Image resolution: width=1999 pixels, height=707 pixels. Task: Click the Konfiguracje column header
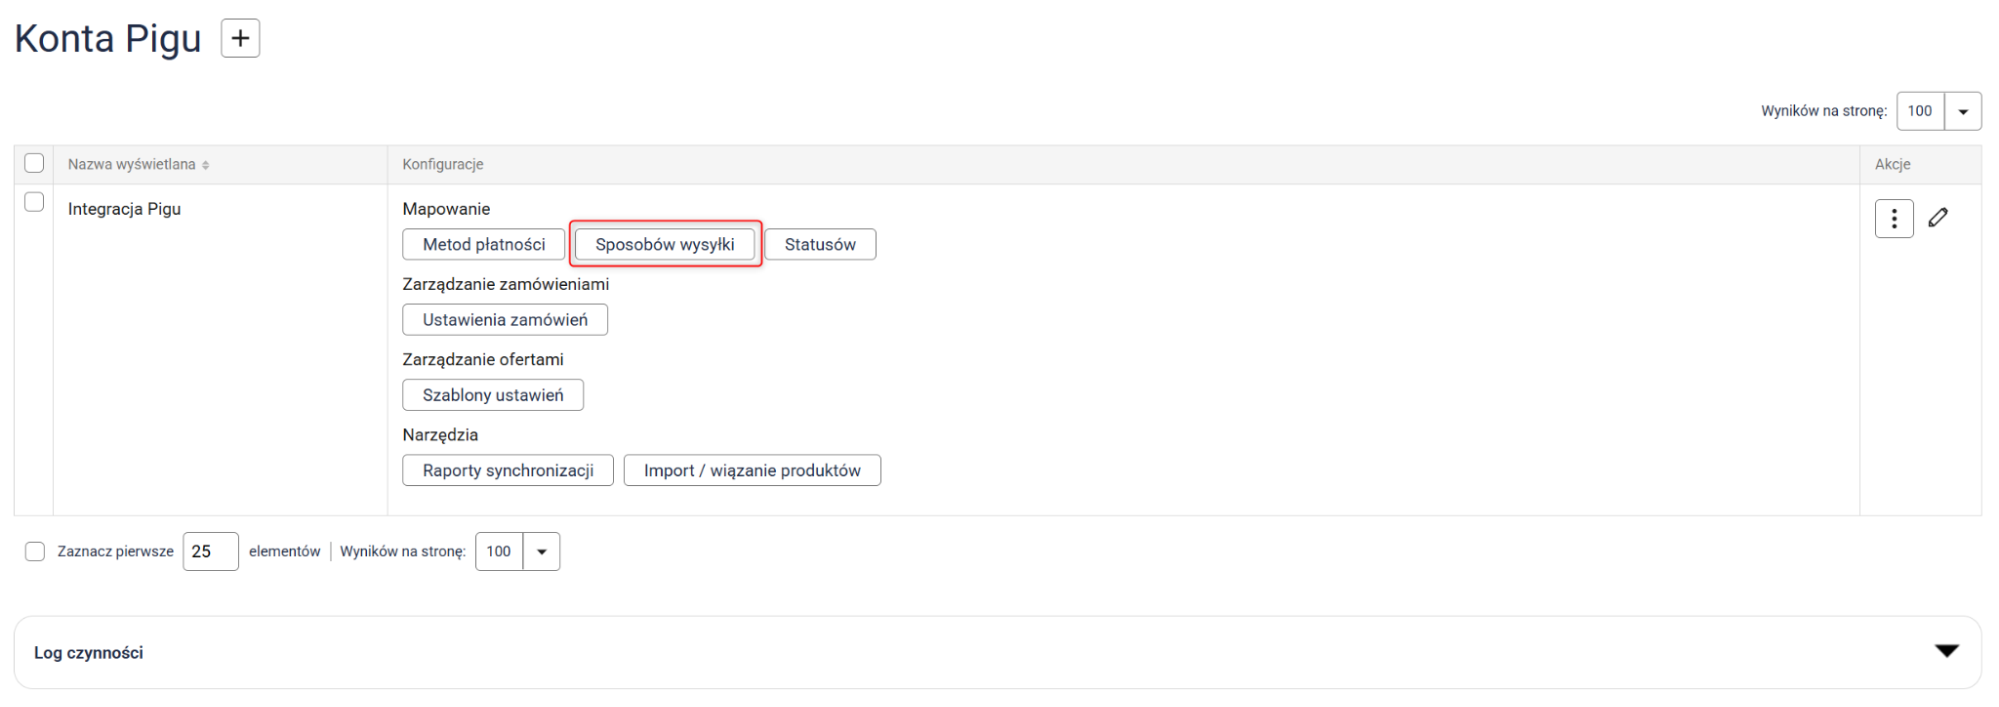pyautogui.click(x=442, y=165)
